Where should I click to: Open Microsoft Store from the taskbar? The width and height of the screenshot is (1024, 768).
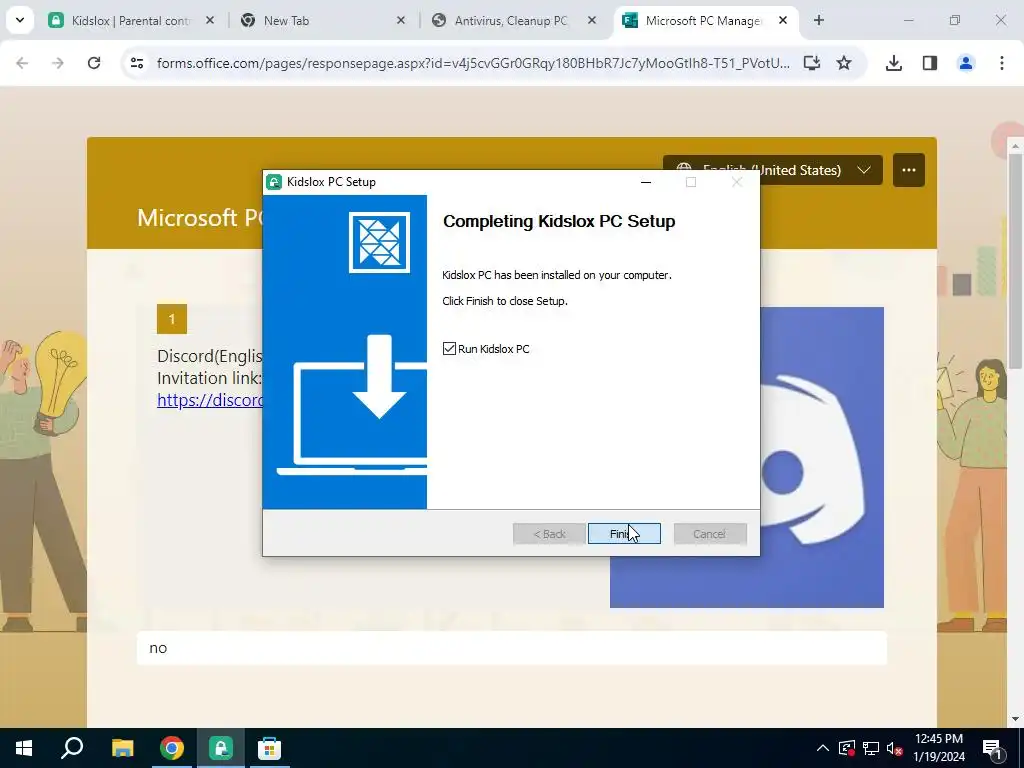click(x=269, y=748)
